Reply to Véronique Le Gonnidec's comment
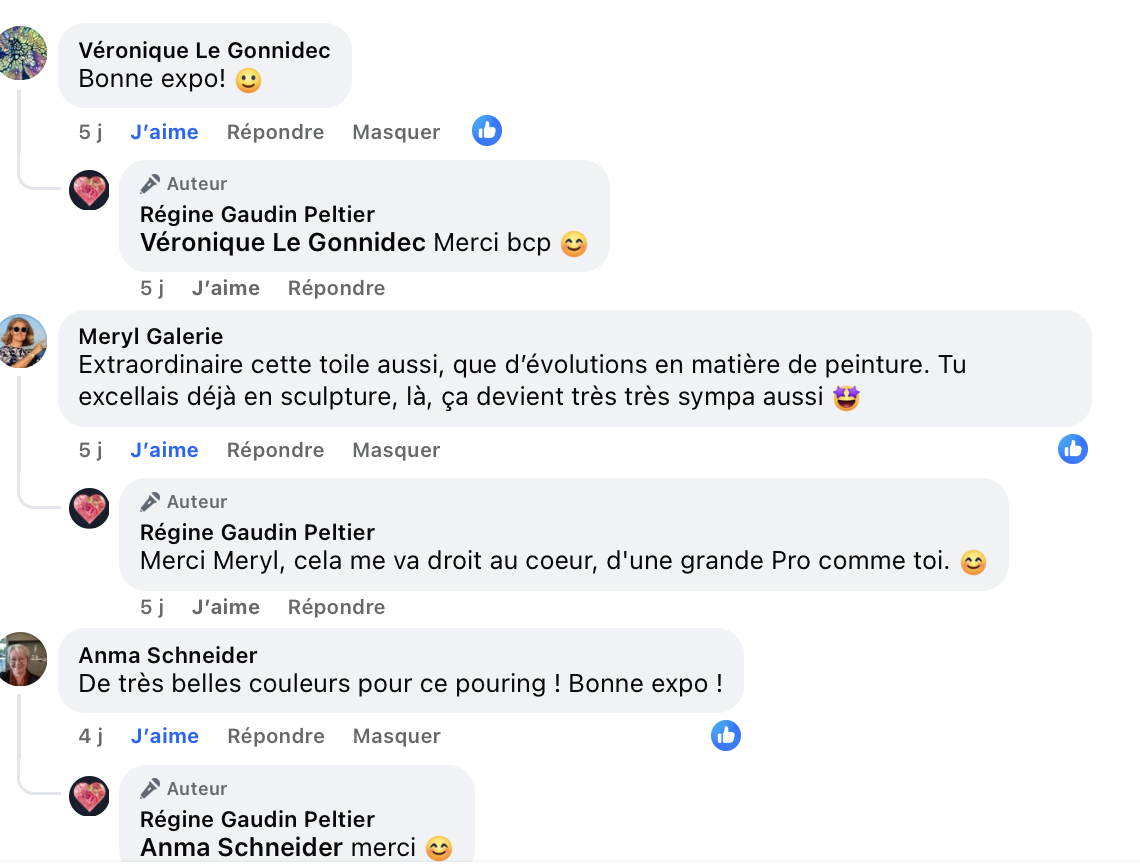1140x864 pixels. pyautogui.click(x=275, y=132)
